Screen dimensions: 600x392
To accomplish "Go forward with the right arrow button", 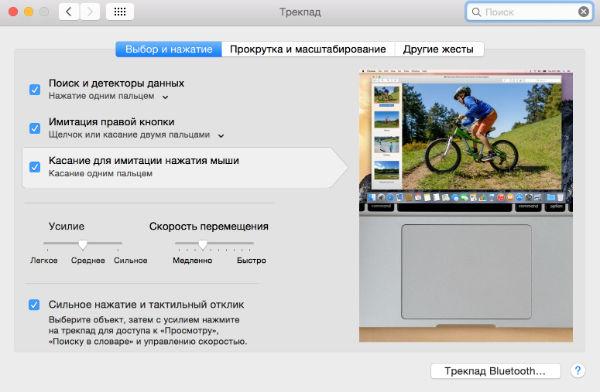I will click(90, 12).
